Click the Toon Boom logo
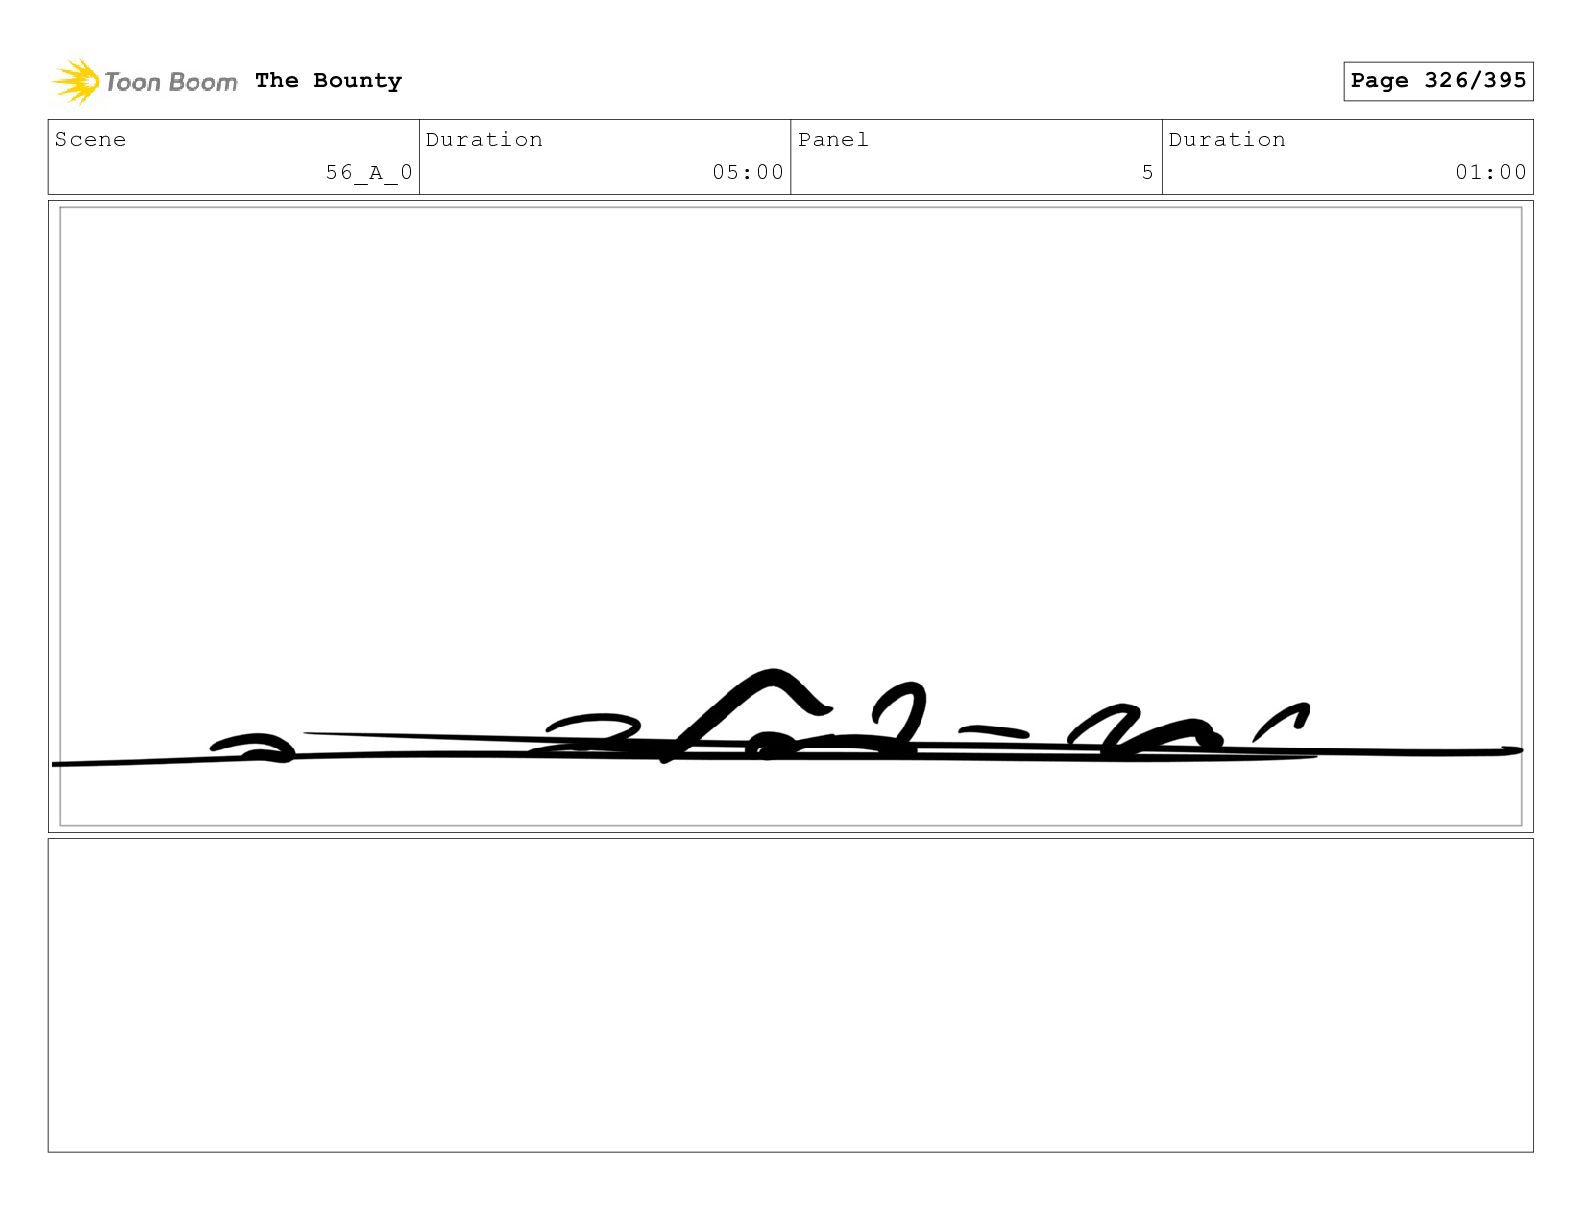The height and width of the screenshot is (1224, 1584). (x=145, y=81)
